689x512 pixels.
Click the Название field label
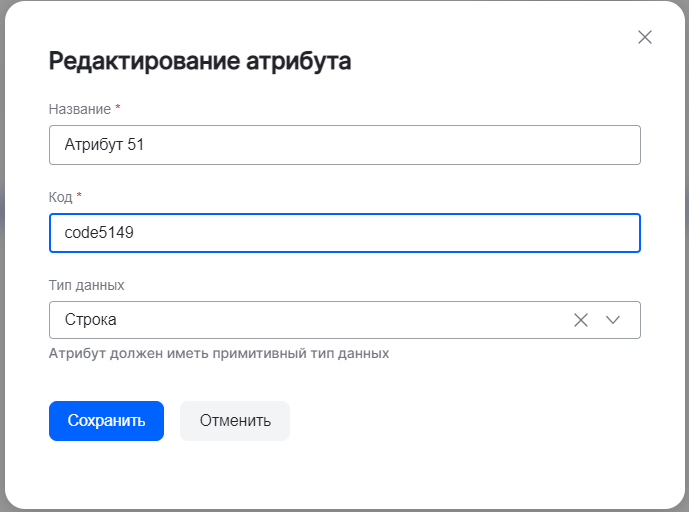point(79,108)
